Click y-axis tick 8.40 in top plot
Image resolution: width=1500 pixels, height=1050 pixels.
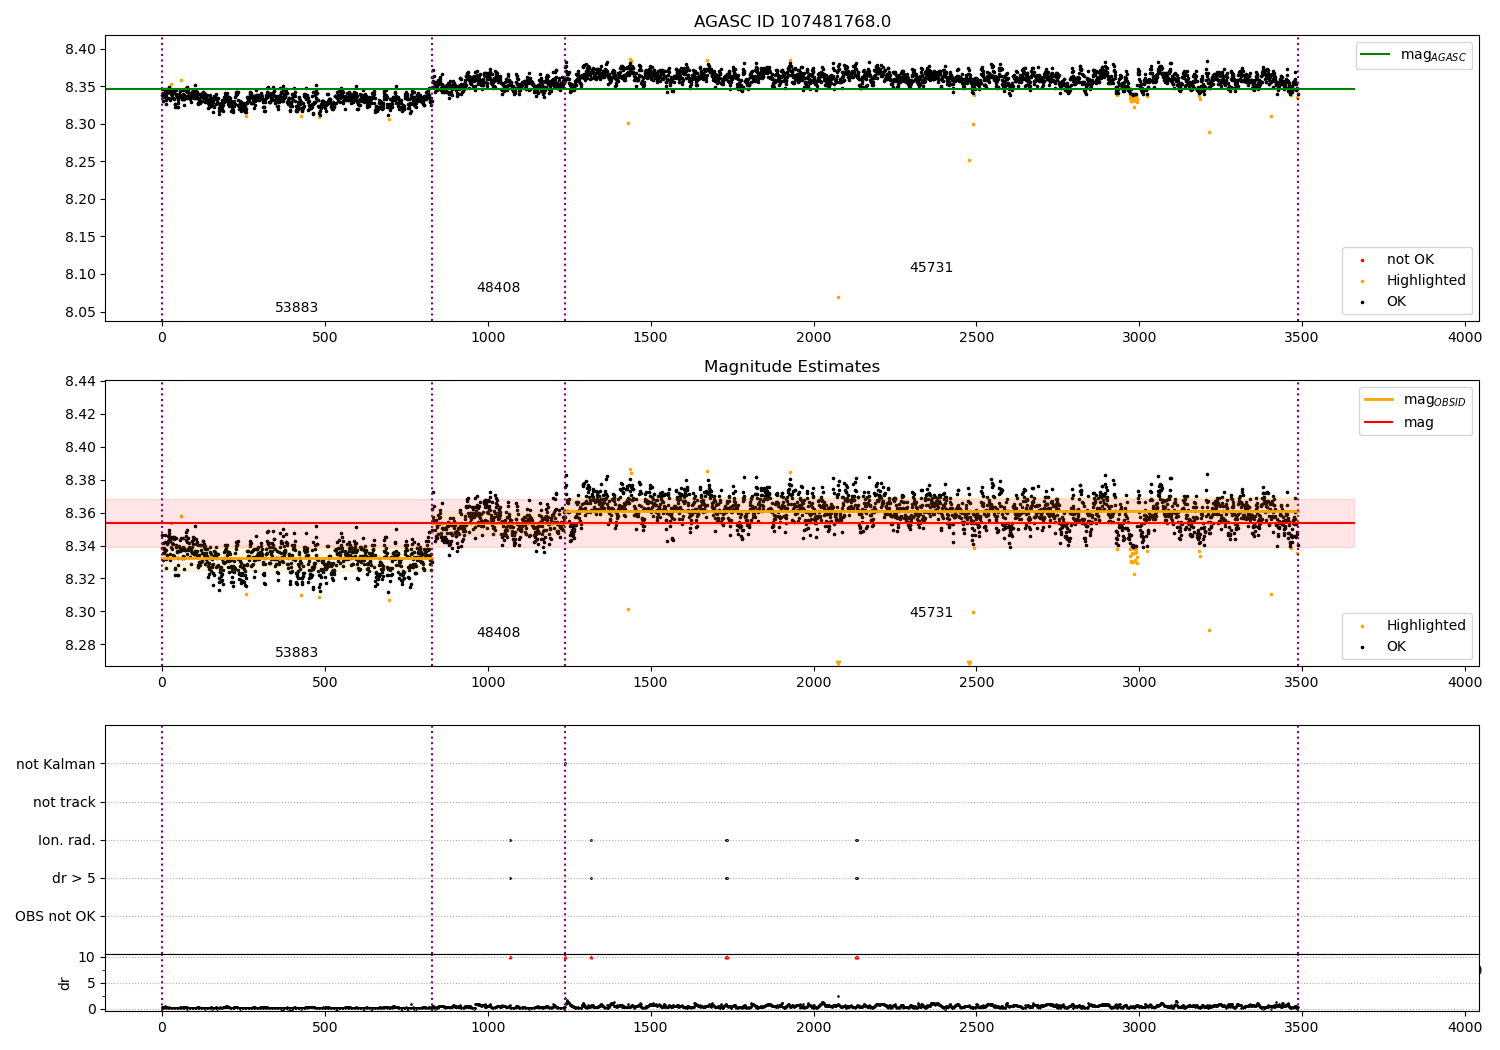81,50
